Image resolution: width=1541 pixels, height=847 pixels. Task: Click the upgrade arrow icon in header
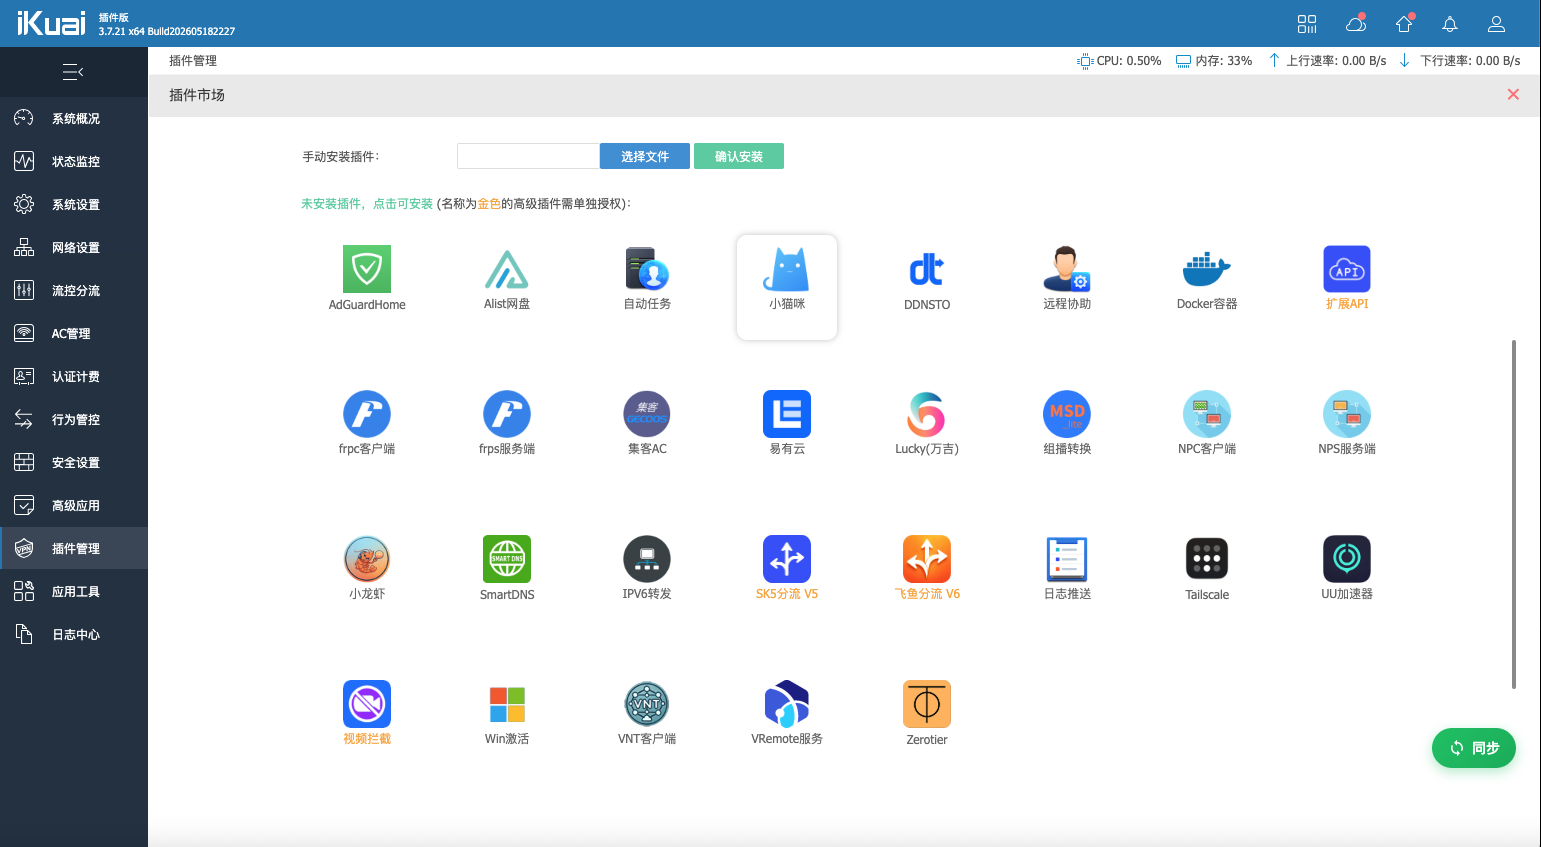(1404, 24)
